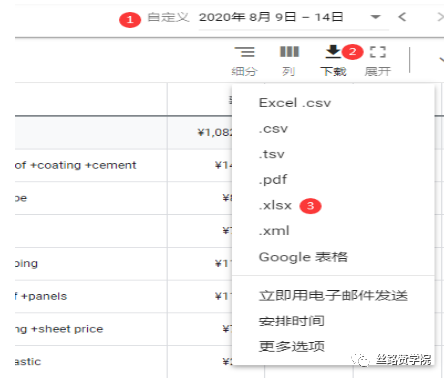This screenshot has height=379, width=444.
Task: Click keyword row '+sheet price'
Action: 59,329
